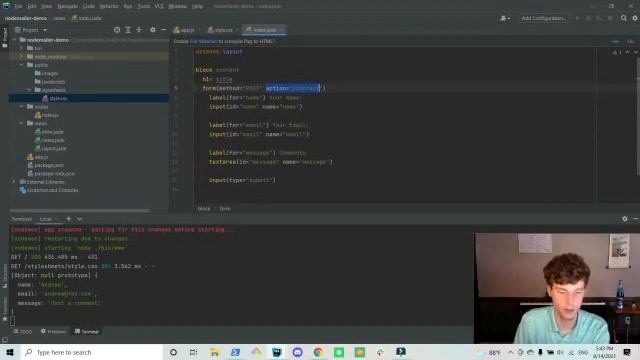Open the VCS menu
Viewport: 640px width, 360px height.
pyautogui.click(x=159, y=6)
